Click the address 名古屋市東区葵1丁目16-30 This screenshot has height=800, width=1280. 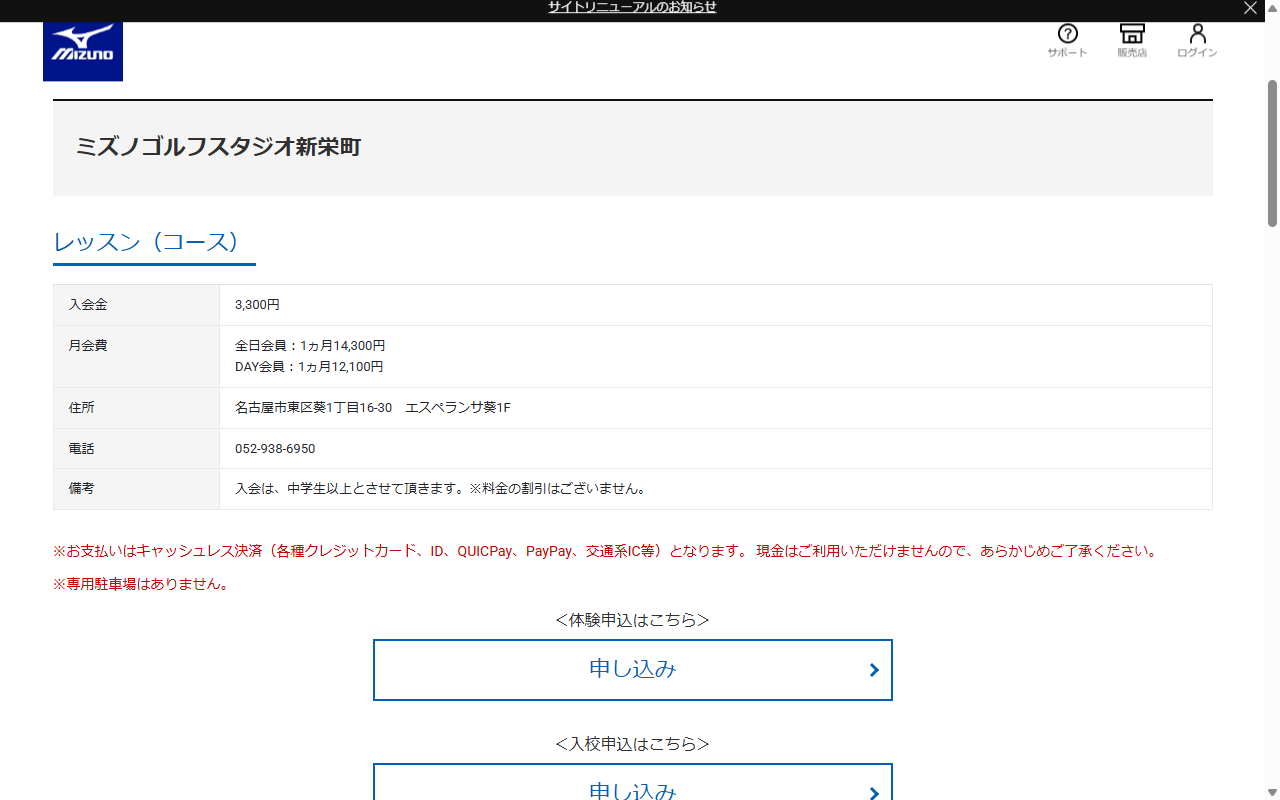point(313,408)
